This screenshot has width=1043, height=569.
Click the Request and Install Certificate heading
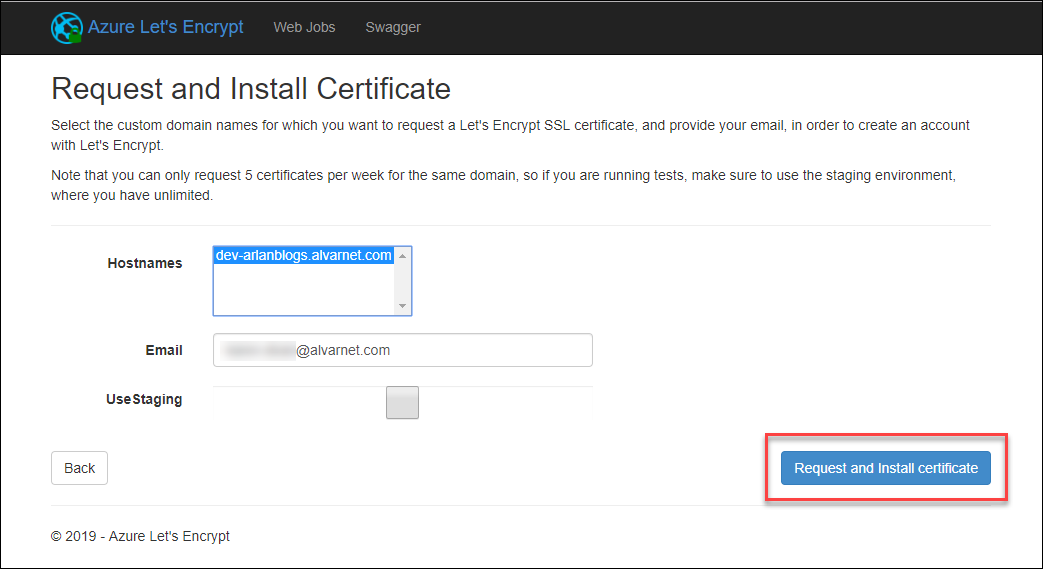click(x=251, y=89)
